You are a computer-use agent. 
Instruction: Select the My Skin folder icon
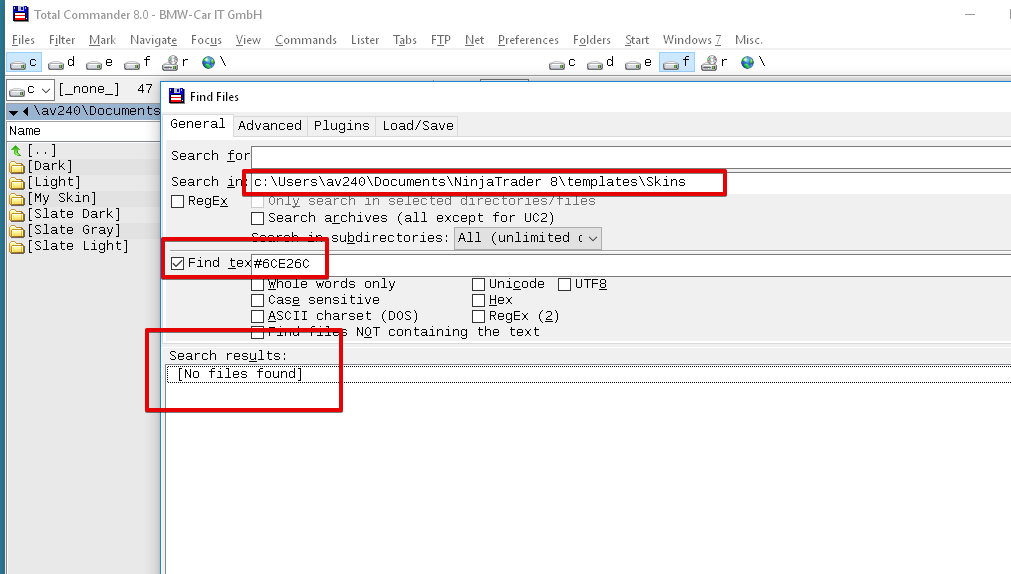[17, 199]
